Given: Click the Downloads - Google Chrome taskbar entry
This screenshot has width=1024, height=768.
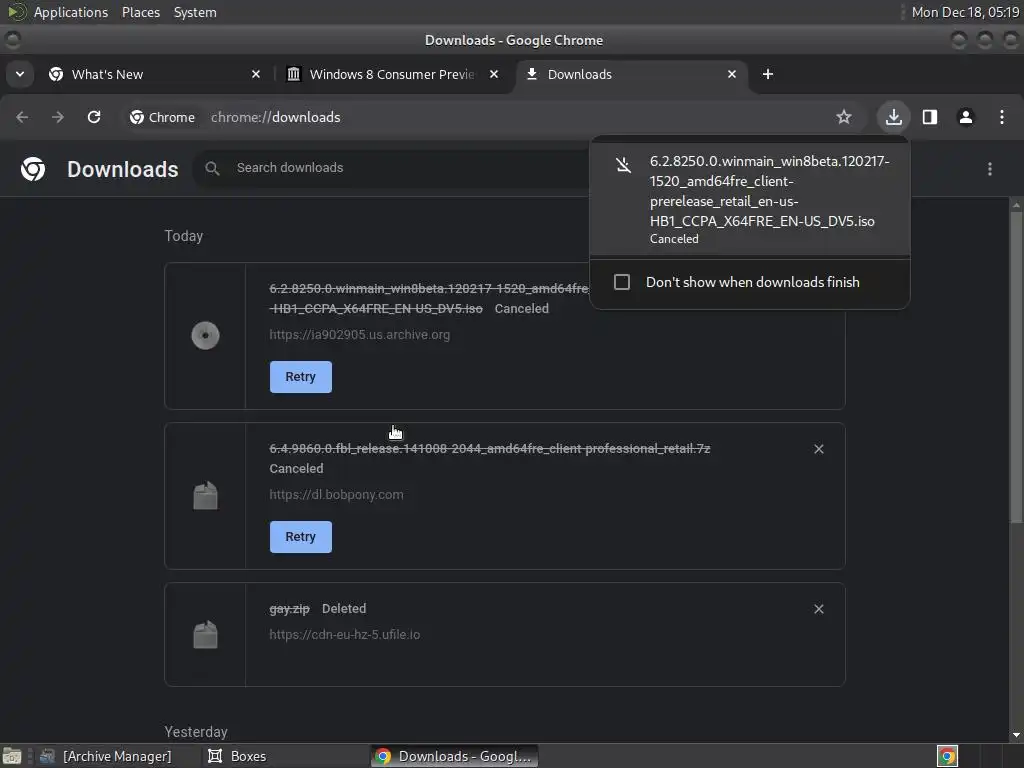Looking at the screenshot, I should pyautogui.click(x=455, y=756).
